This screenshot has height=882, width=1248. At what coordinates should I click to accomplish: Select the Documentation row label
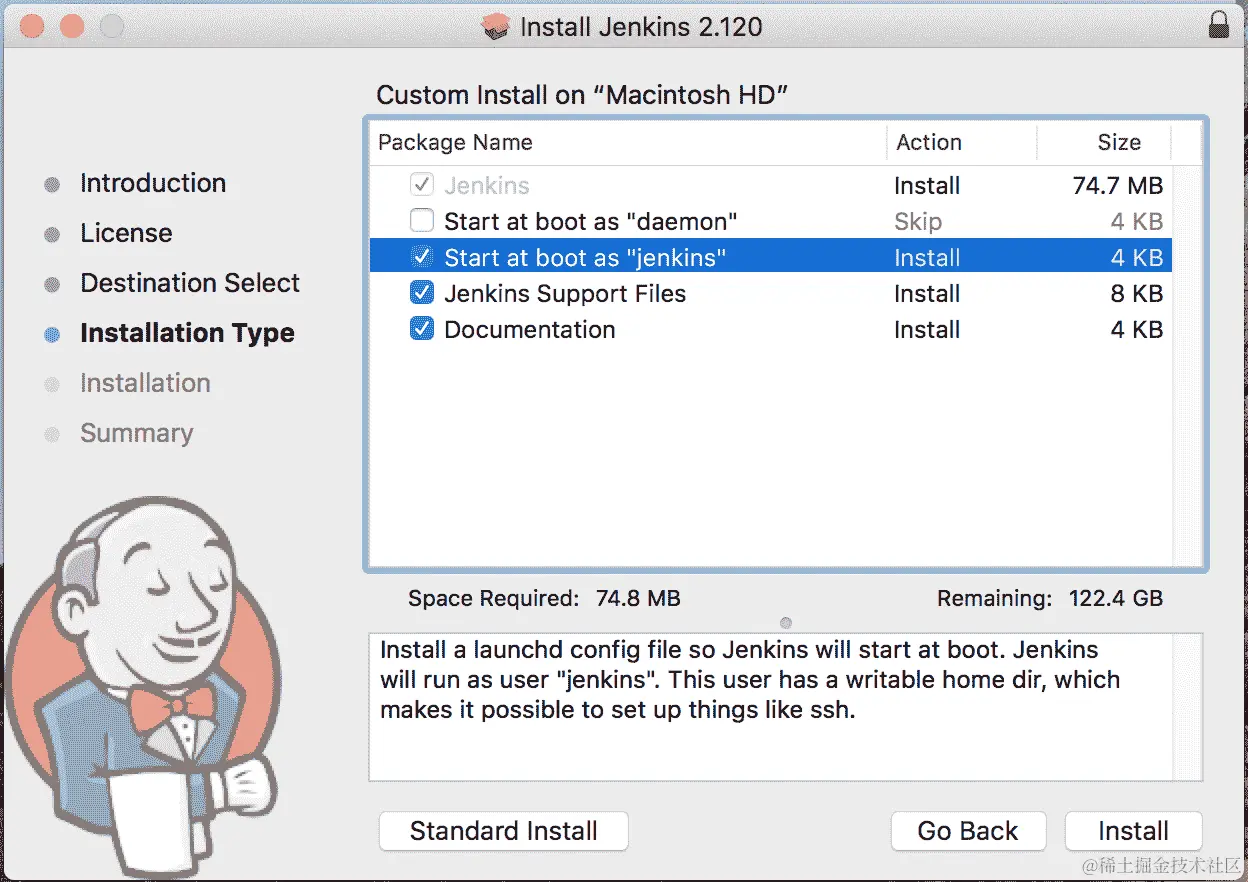[x=530, y=329]
